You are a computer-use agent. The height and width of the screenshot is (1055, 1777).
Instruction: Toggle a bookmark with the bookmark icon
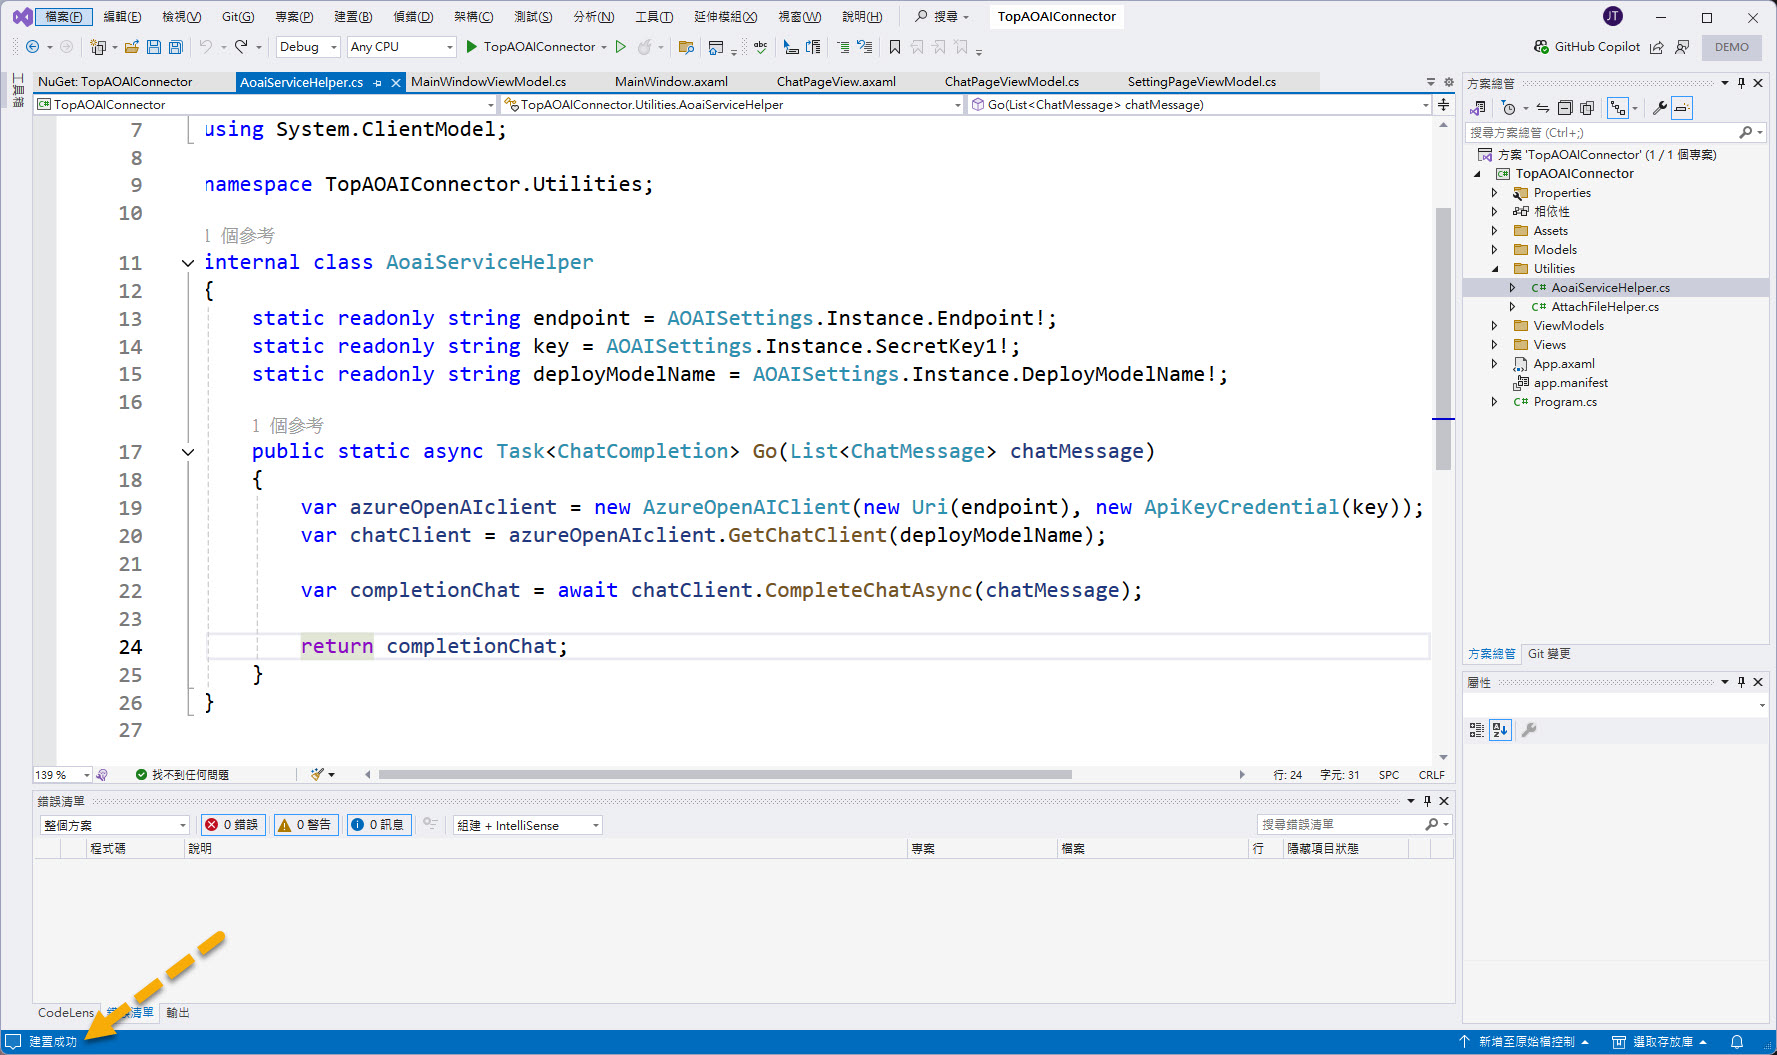[x=895, y=47]
